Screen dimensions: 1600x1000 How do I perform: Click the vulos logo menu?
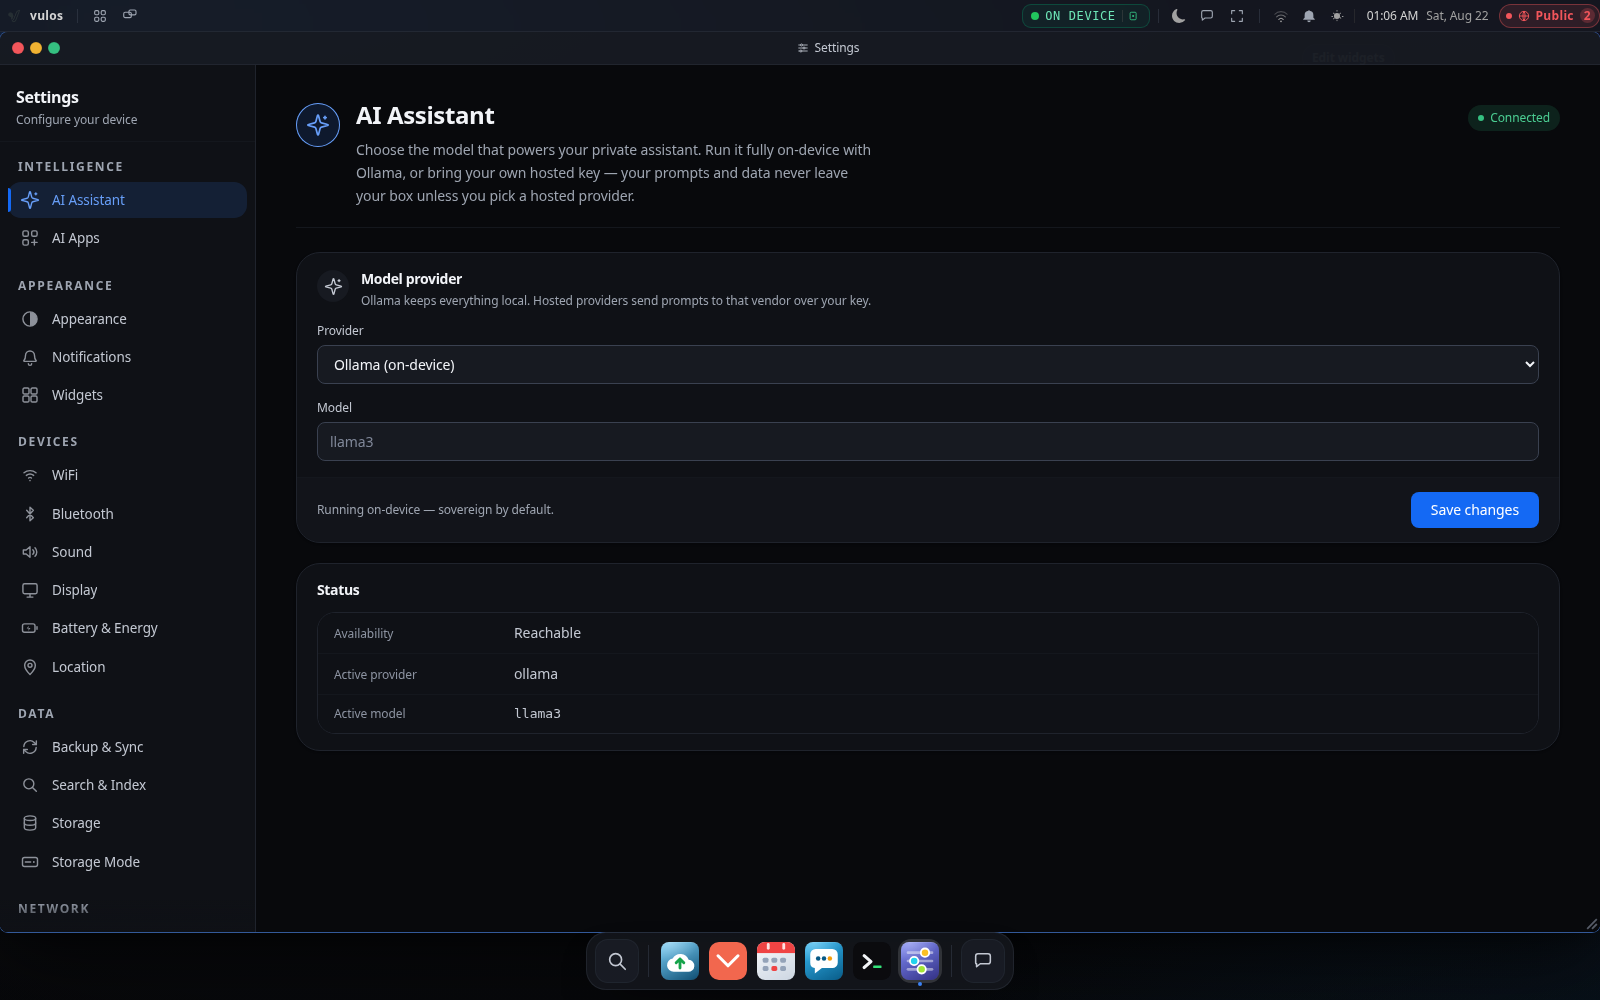[36, 16]
